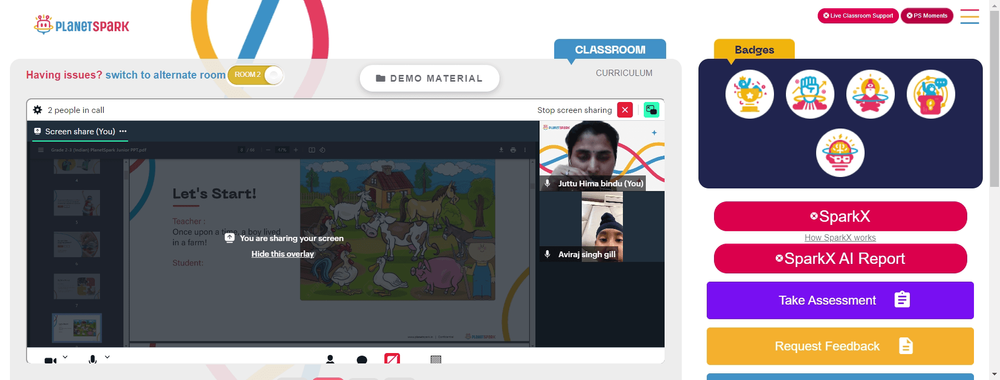The image size is (1000, 380).
Task: Click the participants icon in call toolbar
Action: coord(330,360)
